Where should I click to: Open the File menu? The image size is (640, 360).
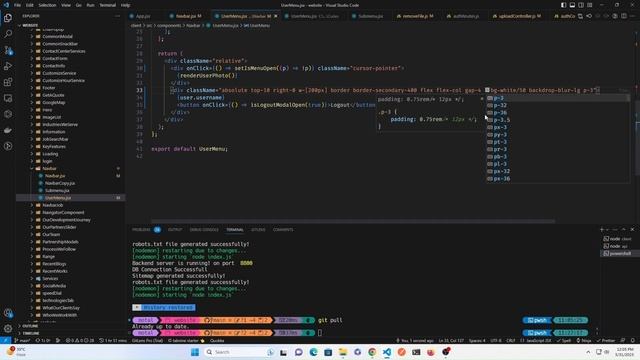[17, 5]
